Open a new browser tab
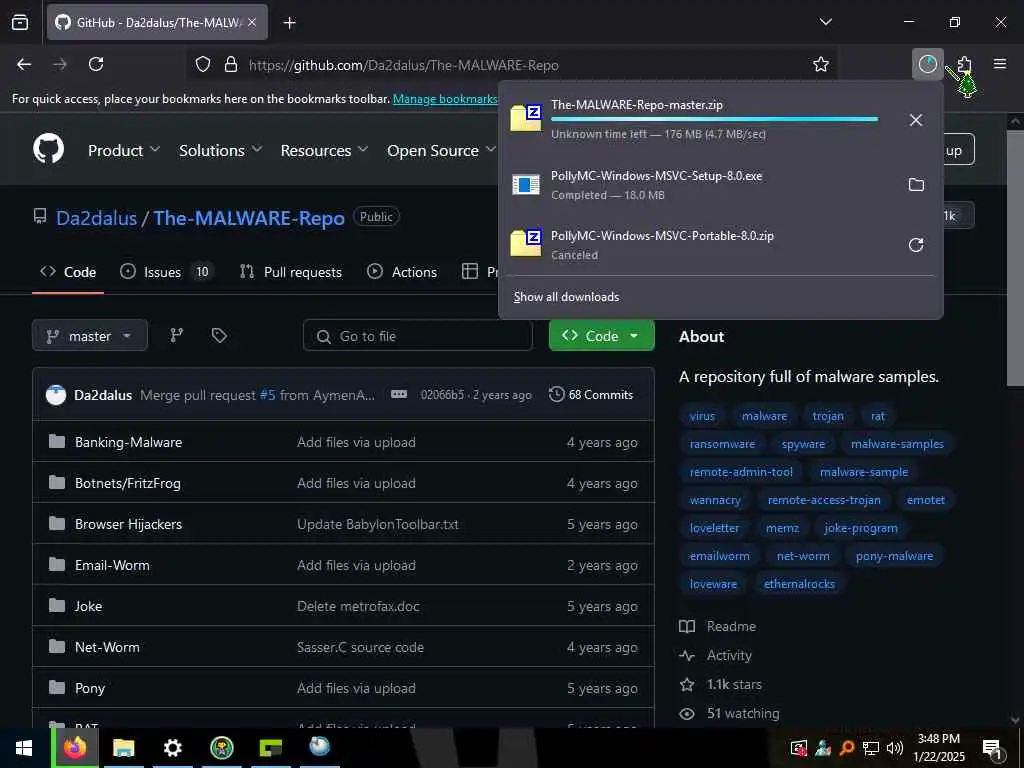 coord(289,23)
